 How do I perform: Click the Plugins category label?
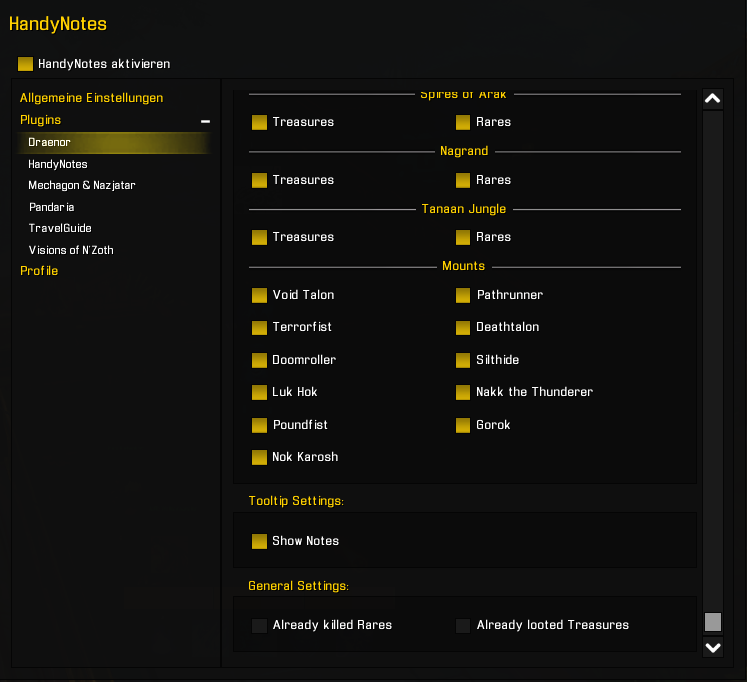tap(40, 120)
